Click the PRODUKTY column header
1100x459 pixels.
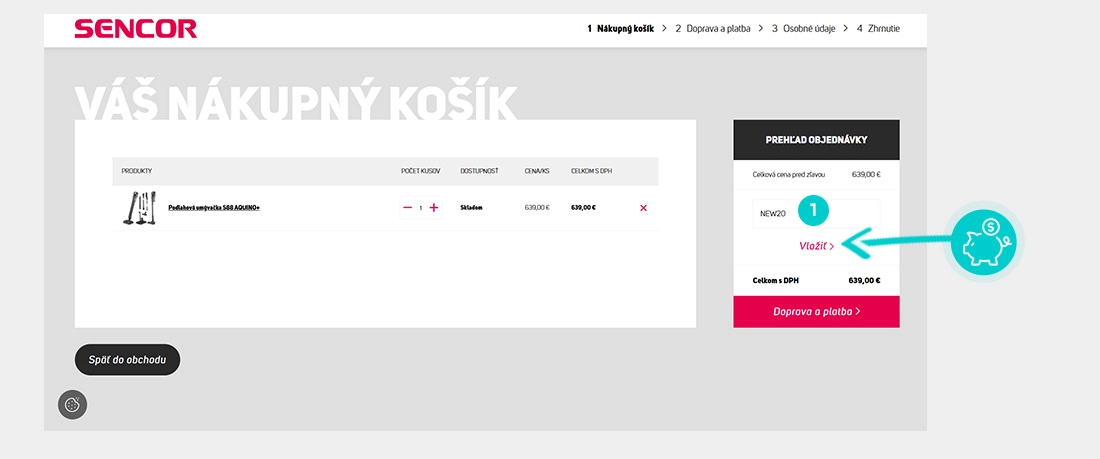pyautogui.click(x=137, y=171)
